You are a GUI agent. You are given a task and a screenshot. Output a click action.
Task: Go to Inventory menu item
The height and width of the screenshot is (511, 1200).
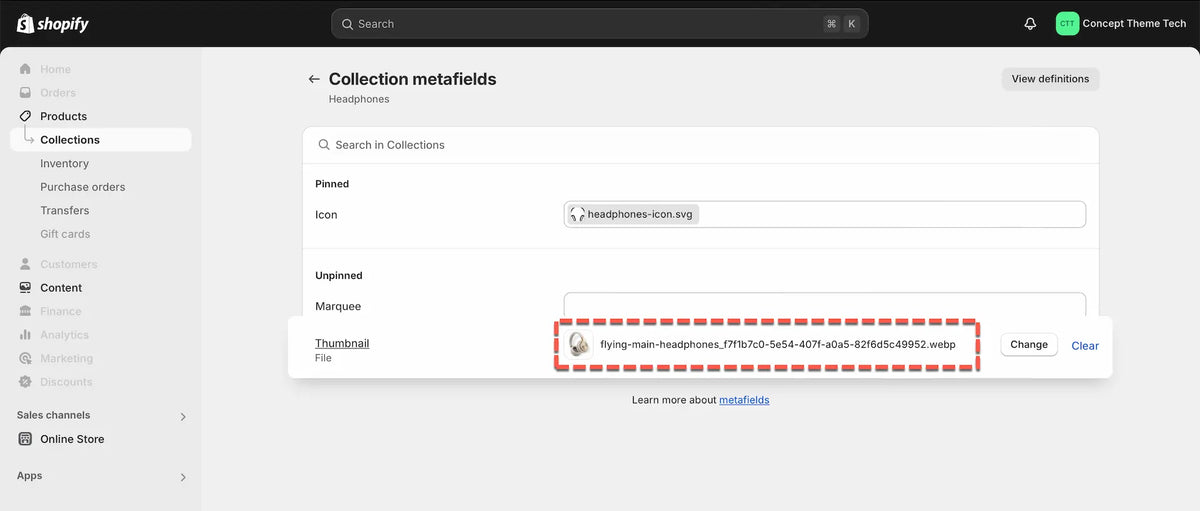click(64, 164)
